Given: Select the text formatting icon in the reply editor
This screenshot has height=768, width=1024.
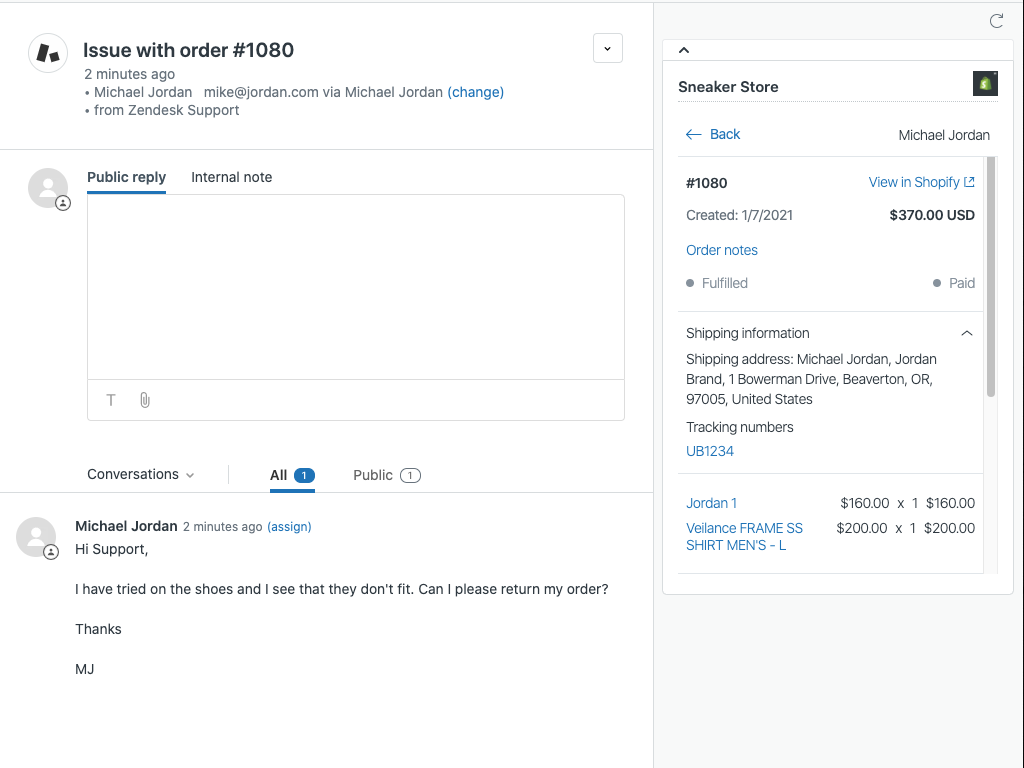Looking at the screenshot, I should point(110,400).
